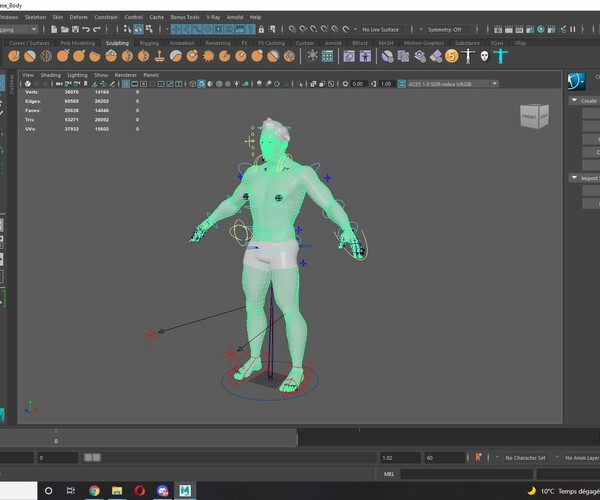
Task: Select the Flatten sculpt tool
Action: click(x=95, y=56)
